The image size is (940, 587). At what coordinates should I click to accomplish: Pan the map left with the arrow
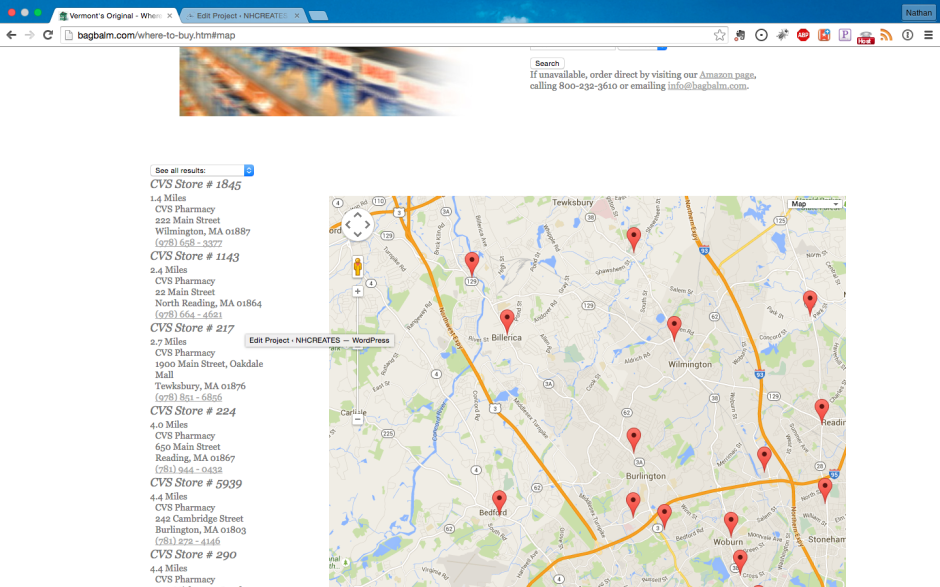click(x=348, y=225)
